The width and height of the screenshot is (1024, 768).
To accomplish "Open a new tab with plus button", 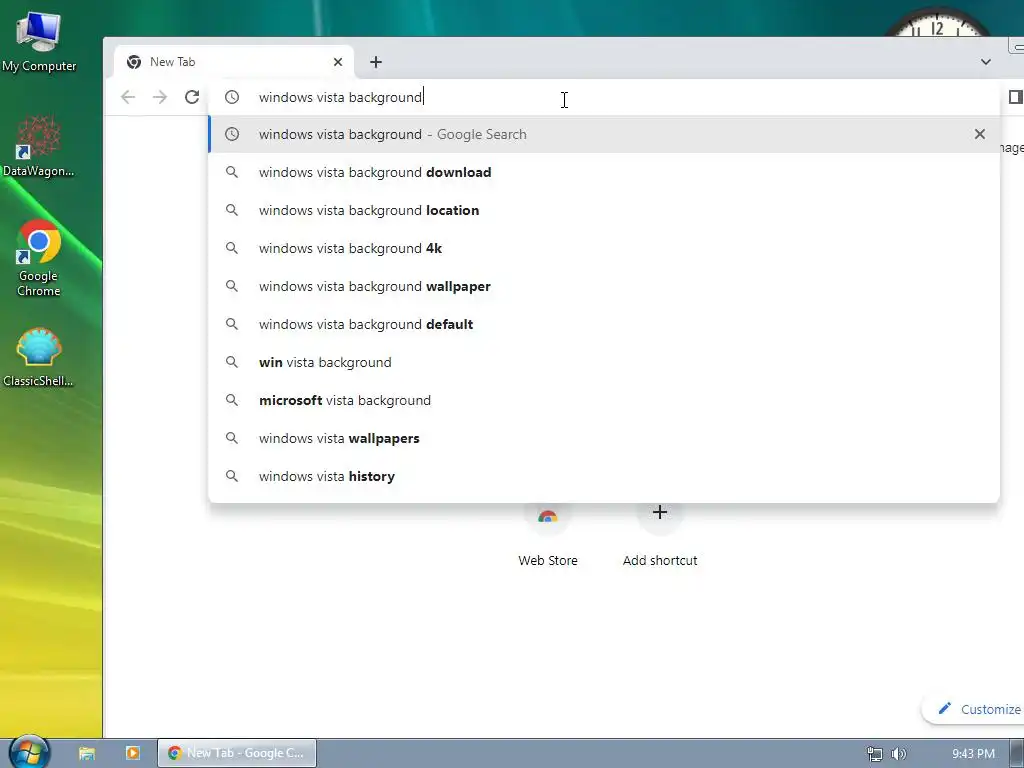I will pos(376,62).
